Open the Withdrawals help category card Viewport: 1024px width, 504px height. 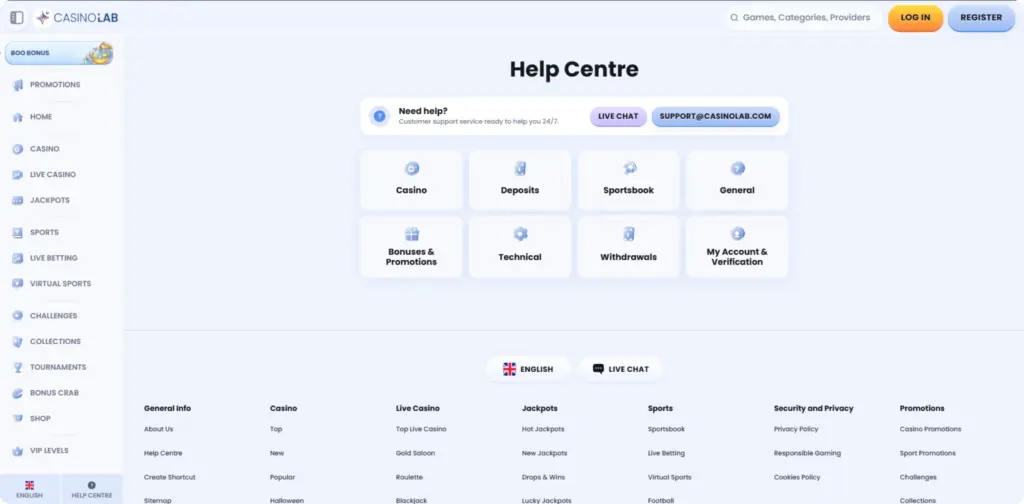[x=628, y=247]
